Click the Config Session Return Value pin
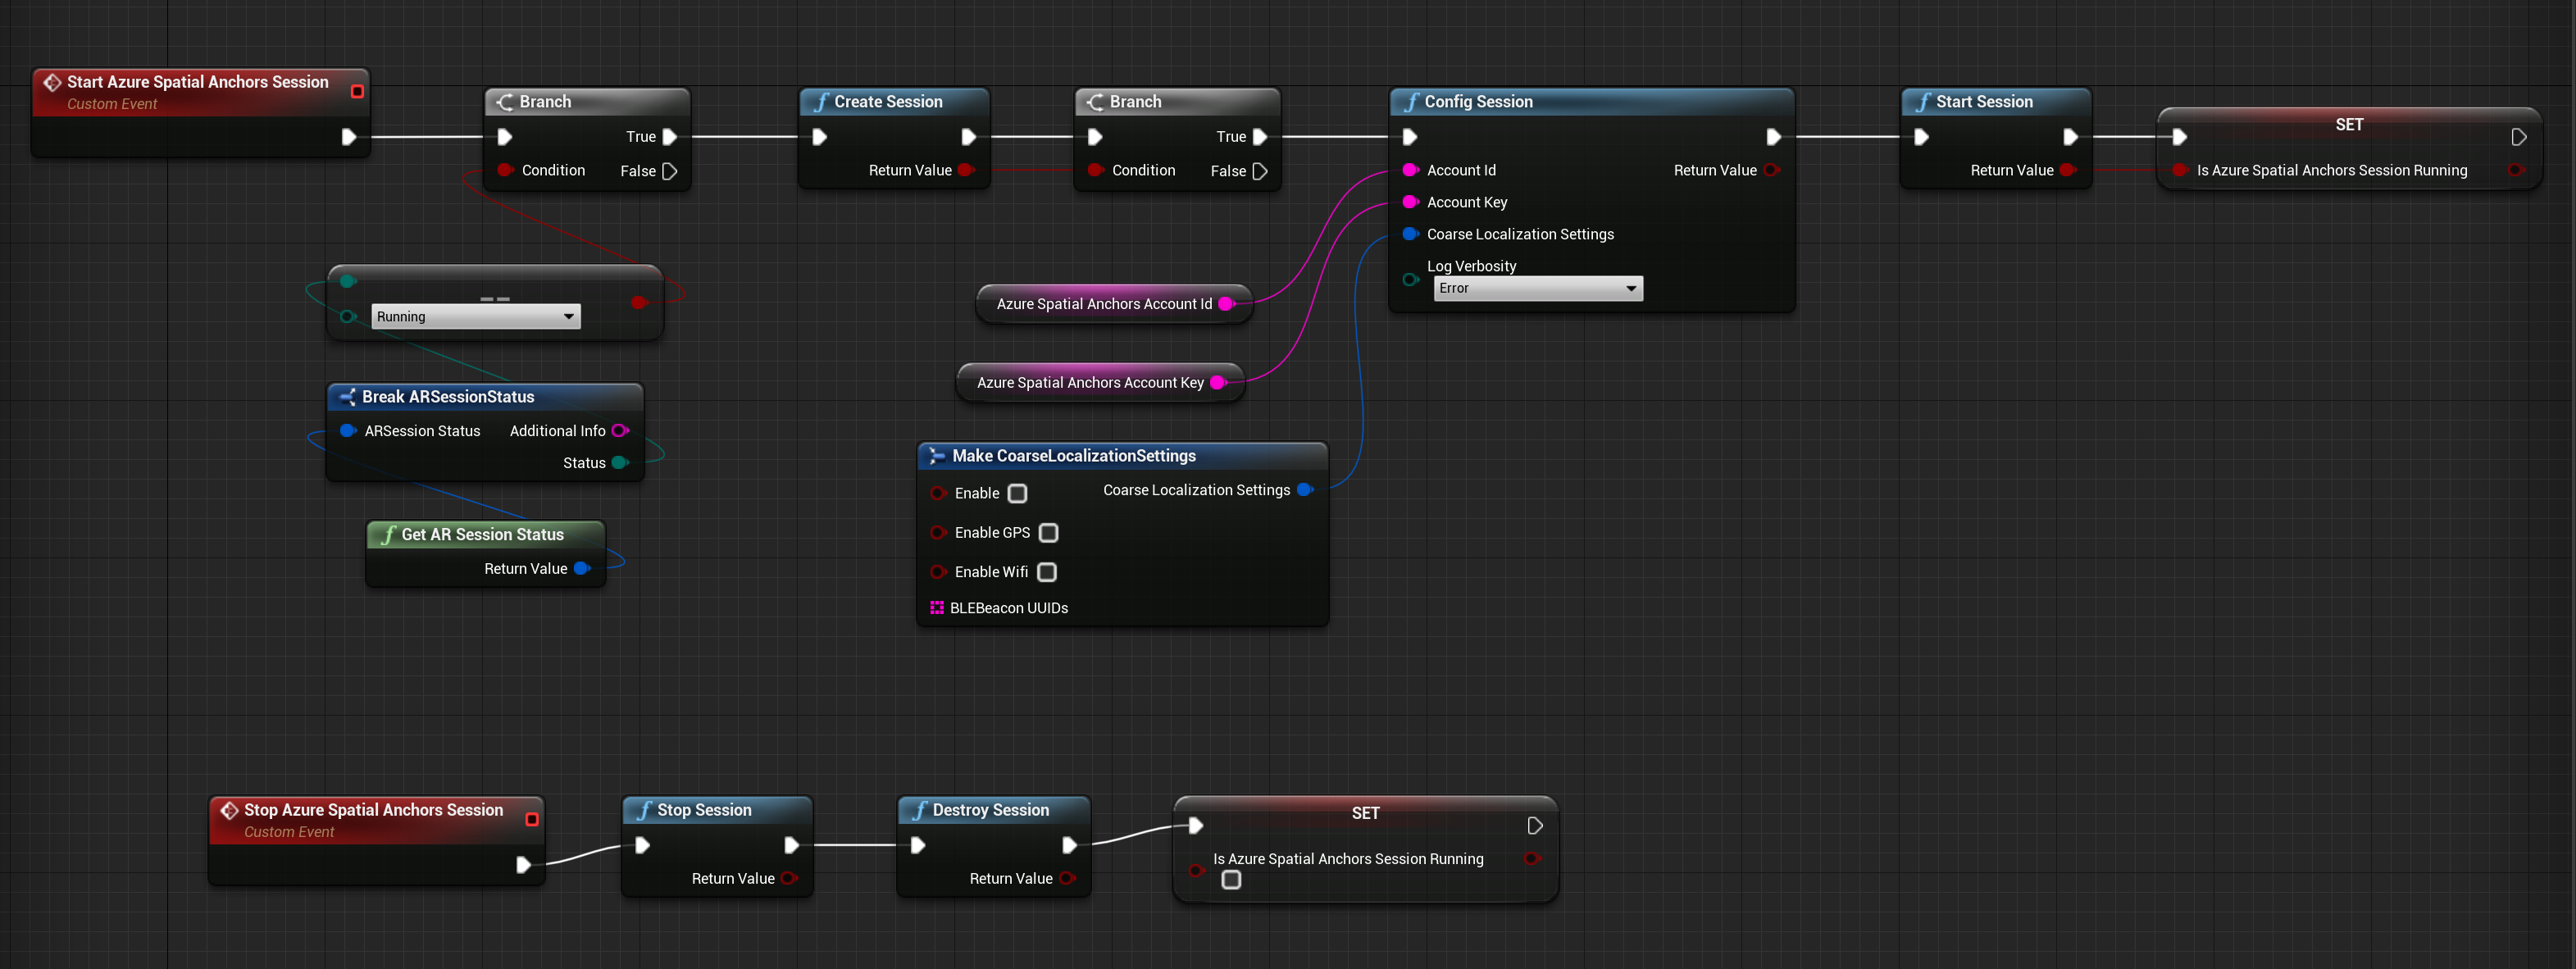 click(x=1771, y=170)
